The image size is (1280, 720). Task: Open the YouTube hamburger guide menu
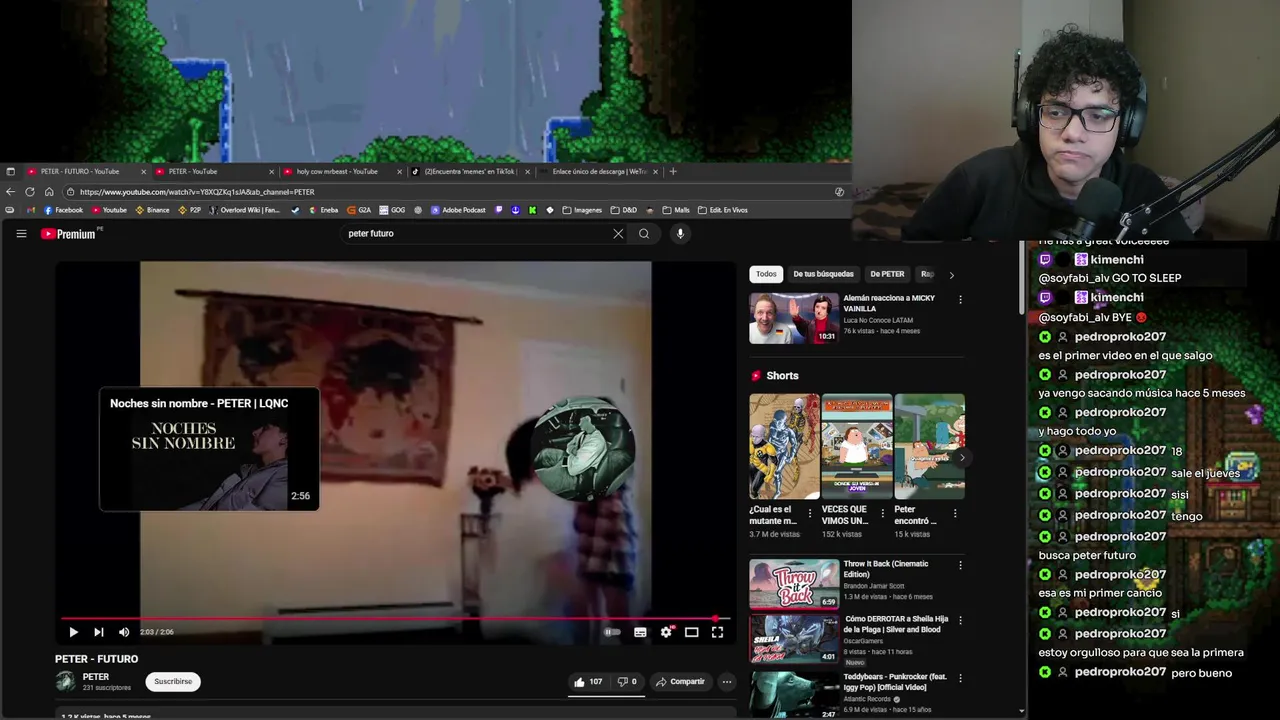pyautogui.click(x=21, y=234)
